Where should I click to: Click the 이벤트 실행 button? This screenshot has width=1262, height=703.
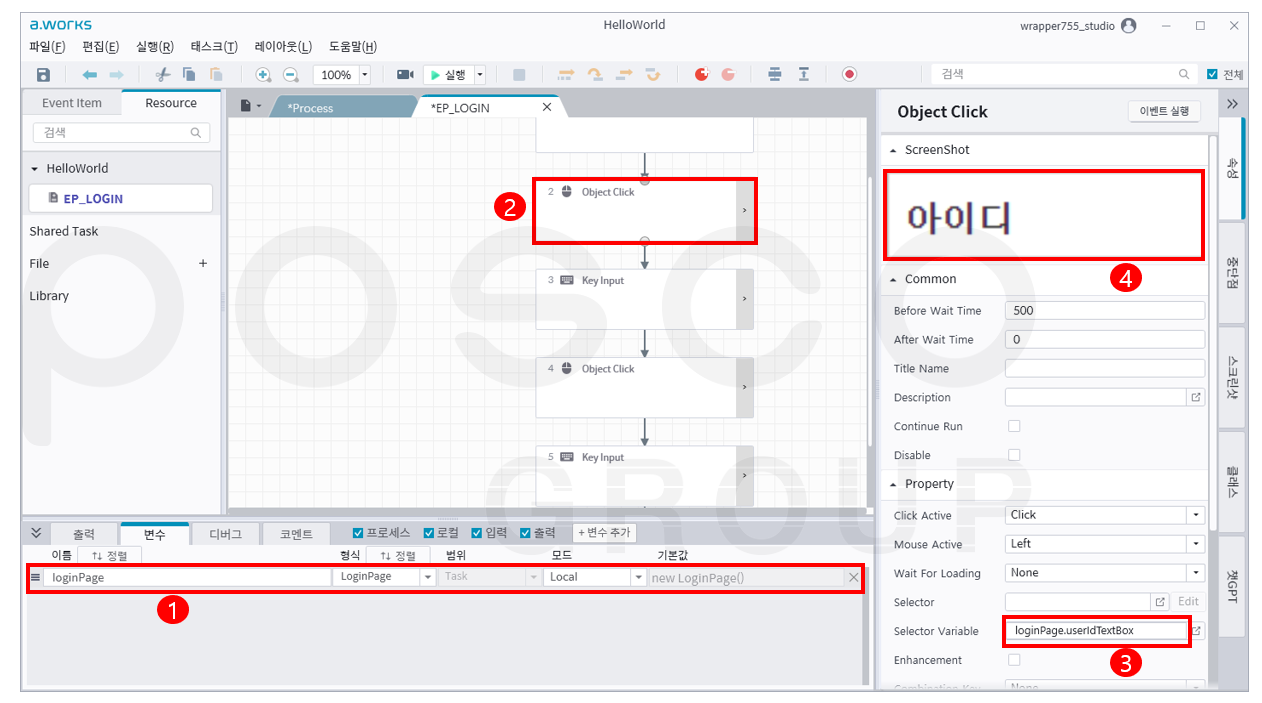1164,111
